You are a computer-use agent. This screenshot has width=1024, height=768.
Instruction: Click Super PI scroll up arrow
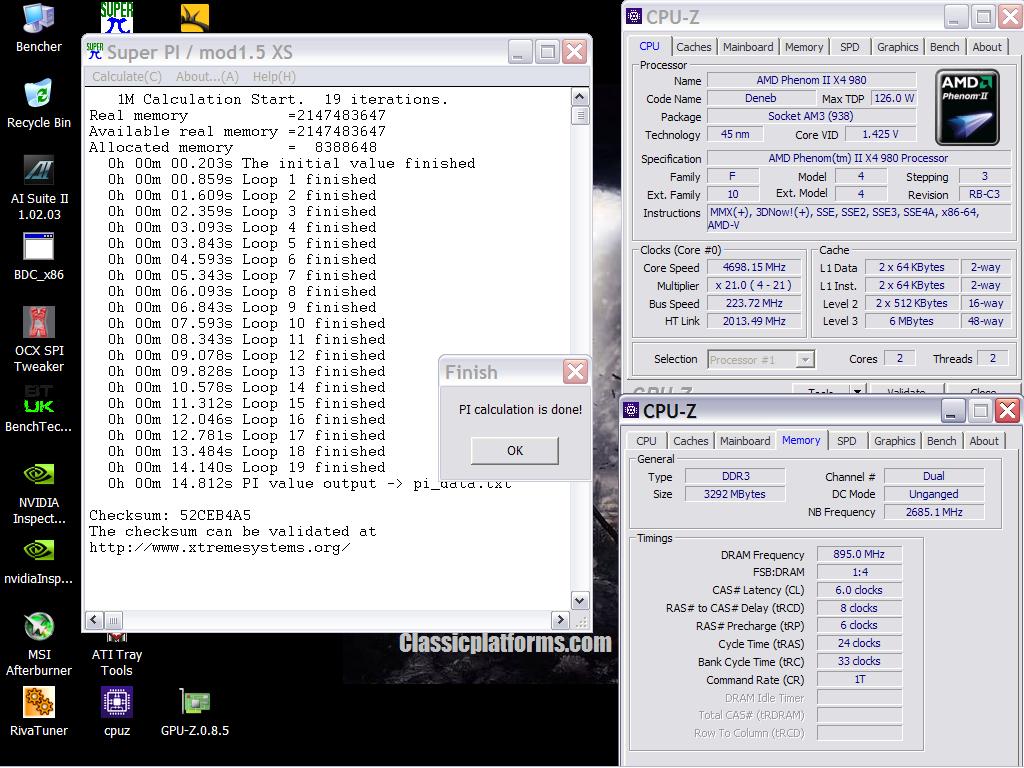pyautogui.click(x=580, y=97)
